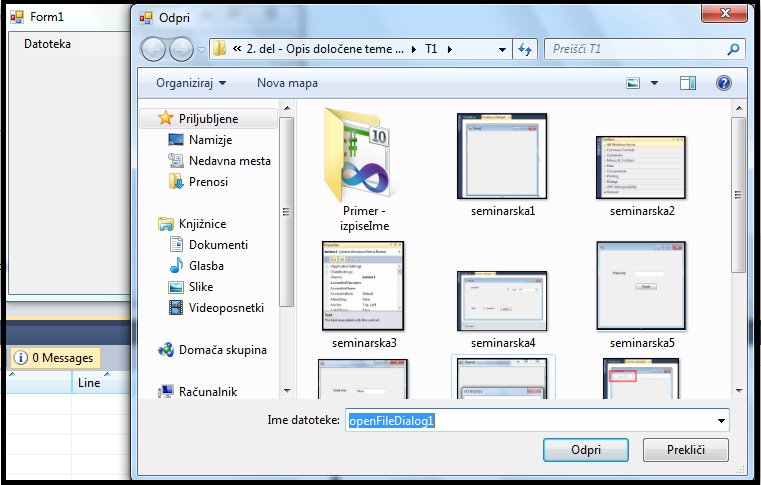The width and height of the screenshot is (761, 485).
Task: Click the search magnifier icon
Action: click(733, 49)
